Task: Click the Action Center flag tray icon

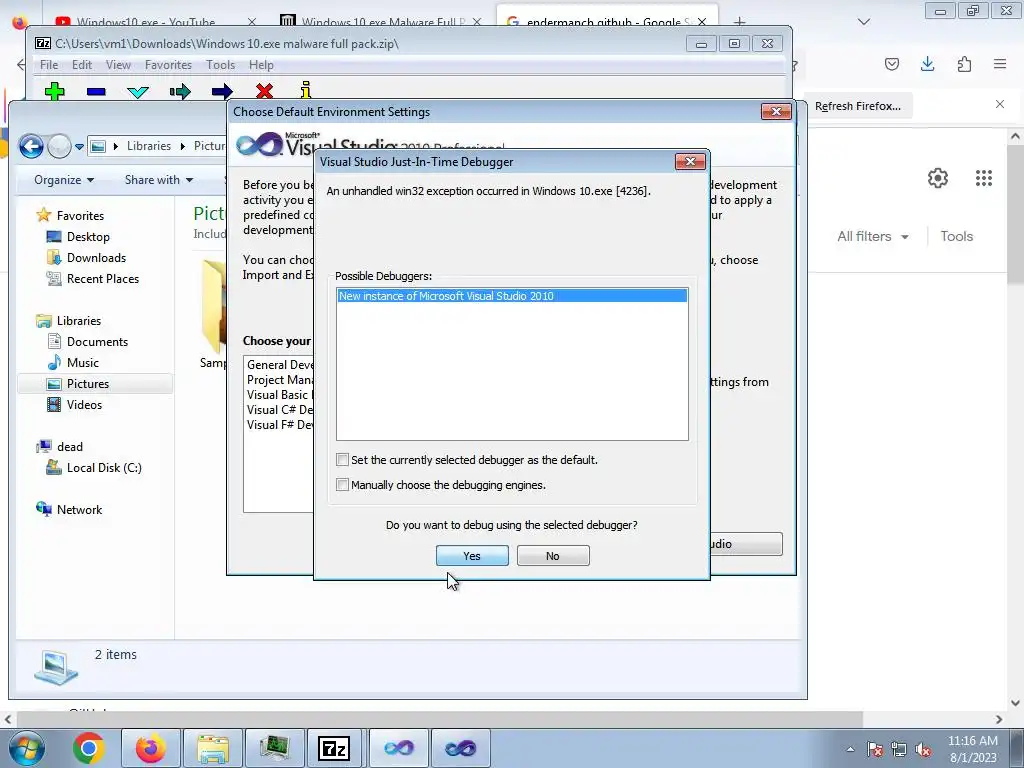Action: pyautogui.click(x=875, y=750)
